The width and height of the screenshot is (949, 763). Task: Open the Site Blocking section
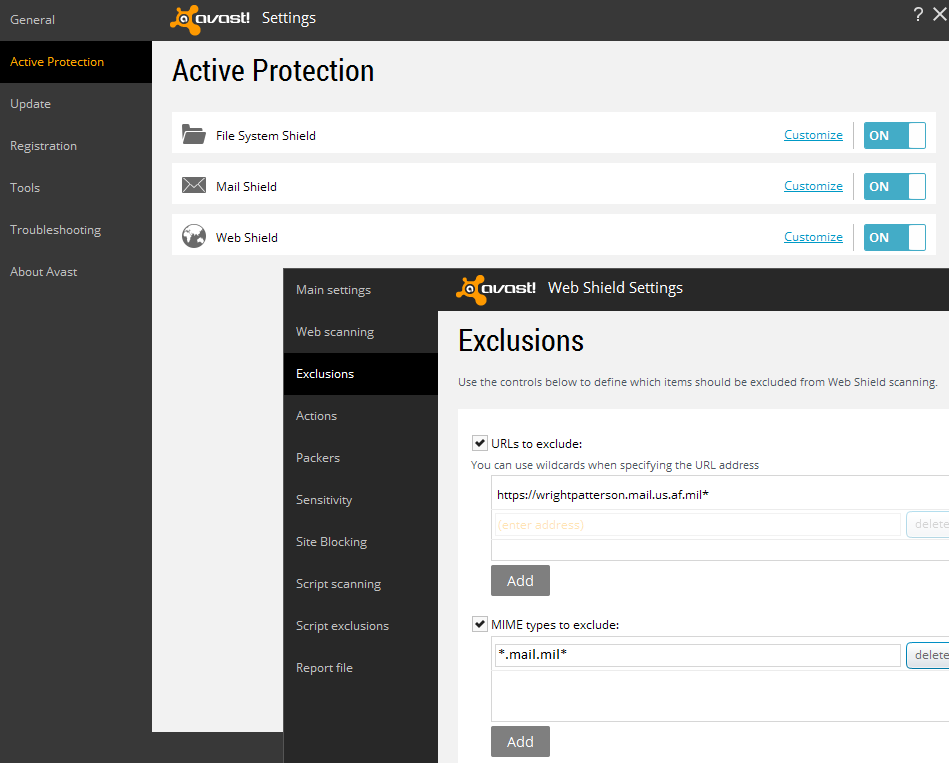(x=331, y=542)
